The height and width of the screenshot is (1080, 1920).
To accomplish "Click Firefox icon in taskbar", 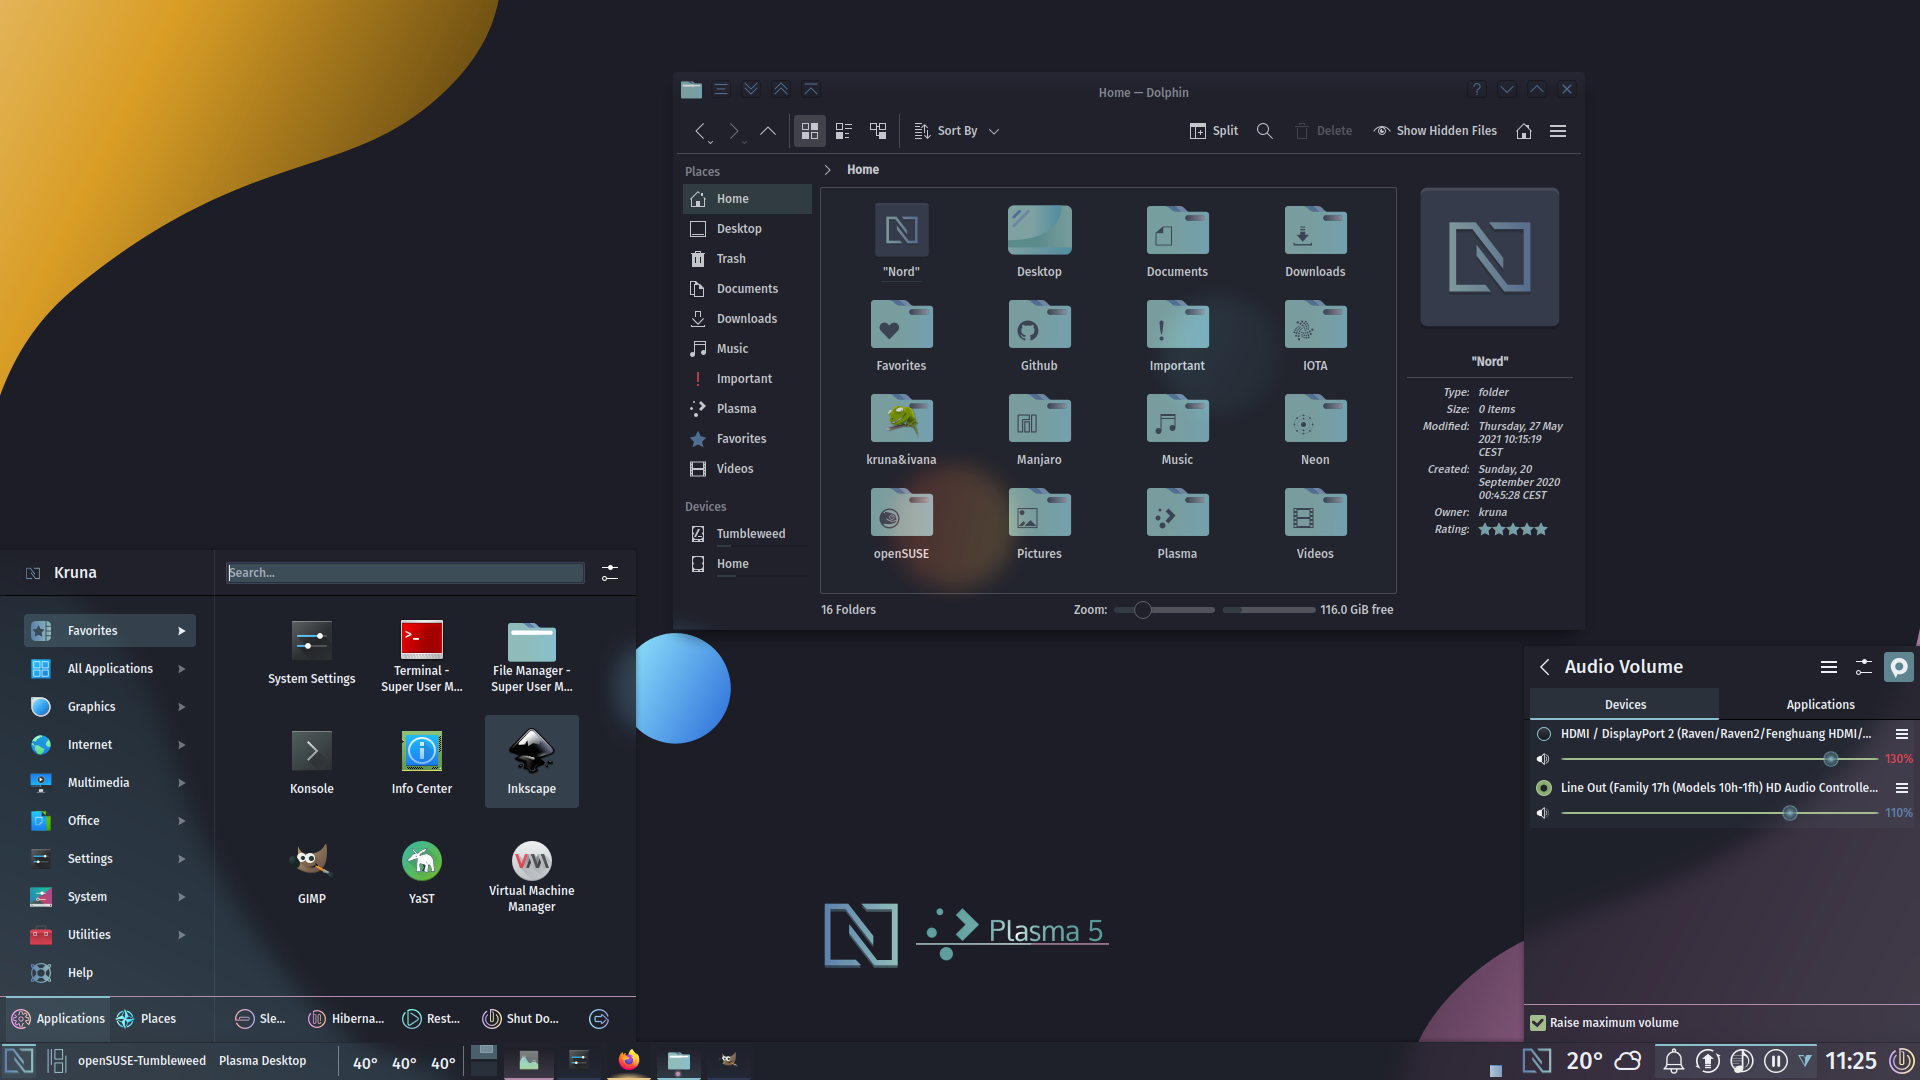I will 629,1060.
